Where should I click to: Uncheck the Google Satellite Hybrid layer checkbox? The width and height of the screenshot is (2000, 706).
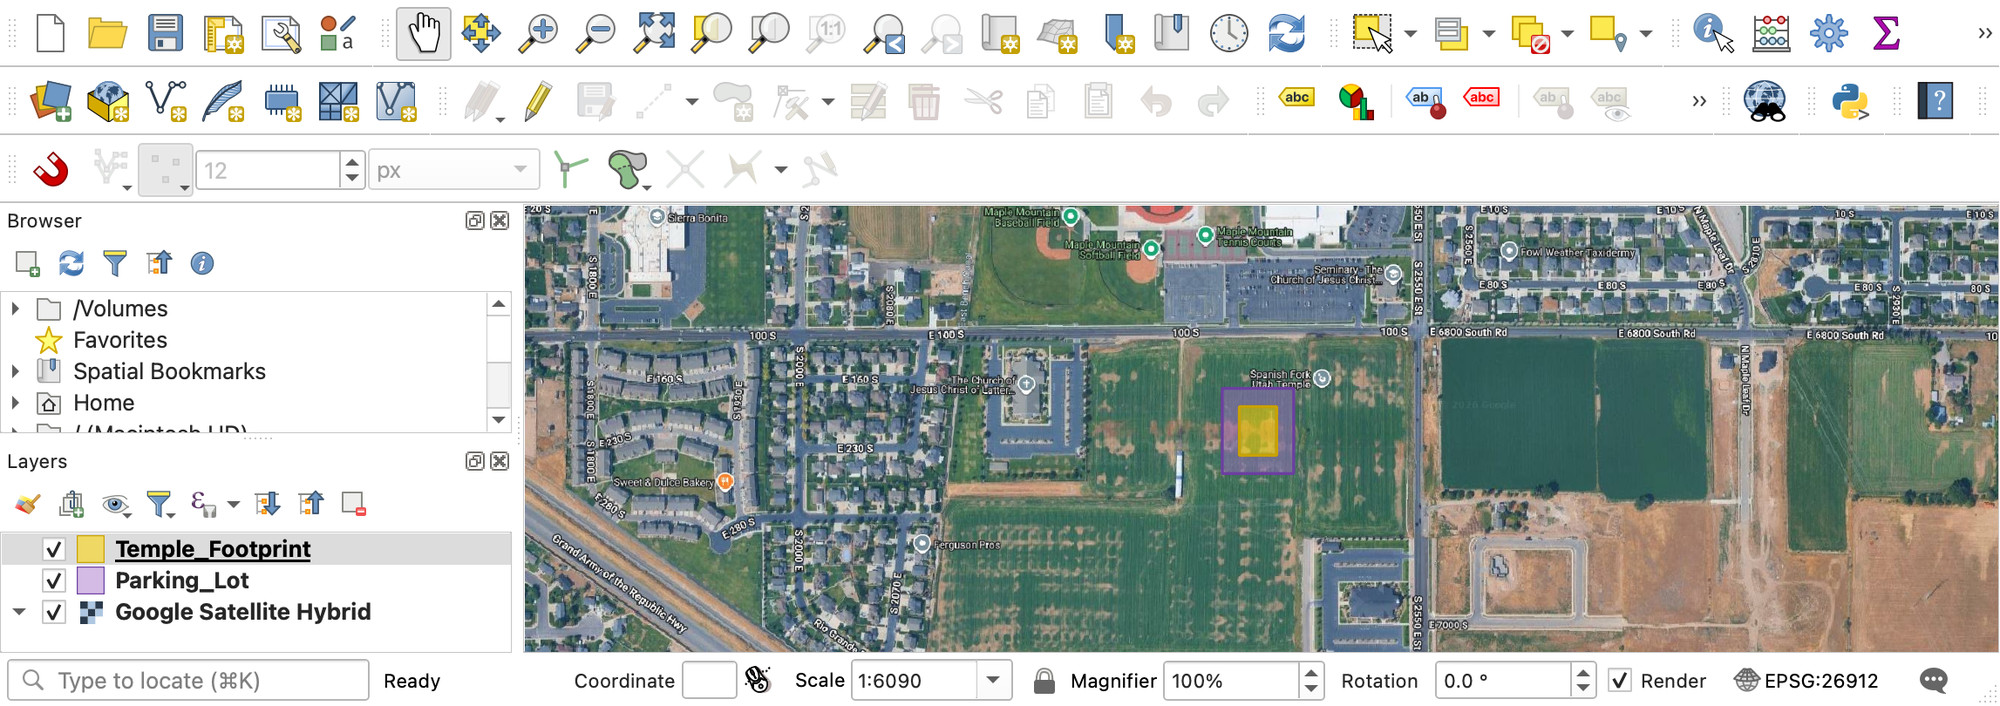(x=54, y=612)
